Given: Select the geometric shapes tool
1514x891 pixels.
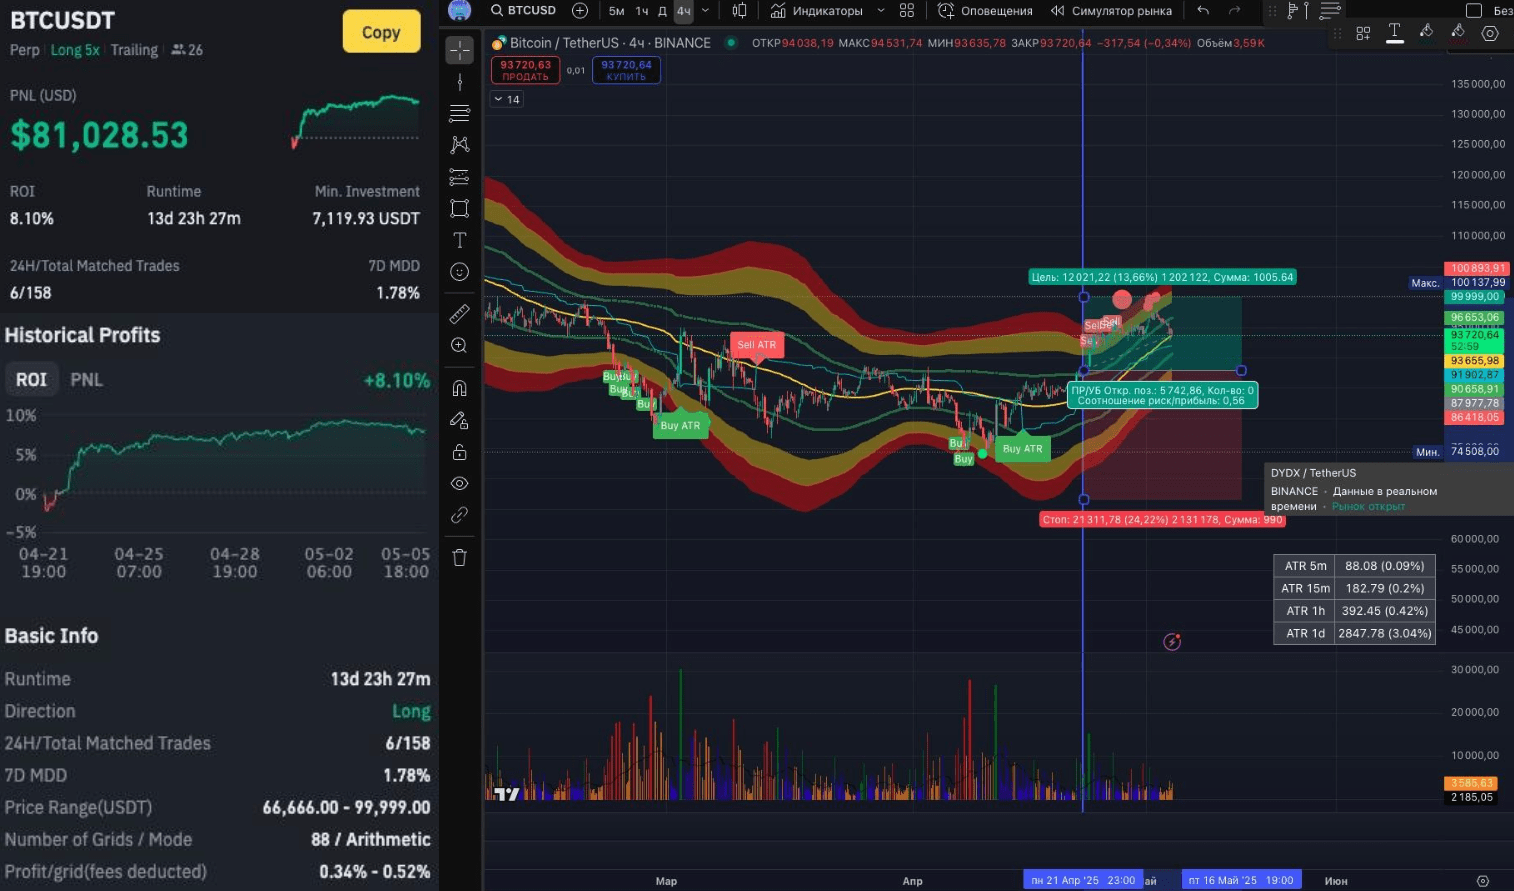Looking at the screenshot, I should pyautogui.click(x=459, y=208).
